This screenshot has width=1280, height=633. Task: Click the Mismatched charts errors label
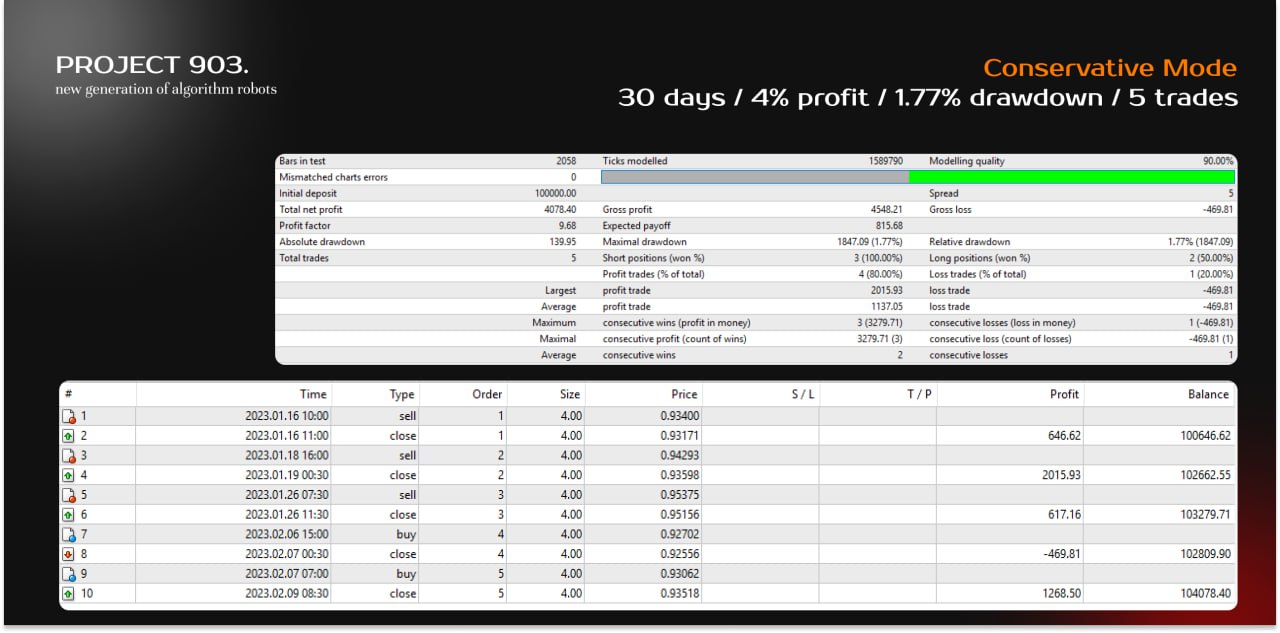tap(333, 177)
